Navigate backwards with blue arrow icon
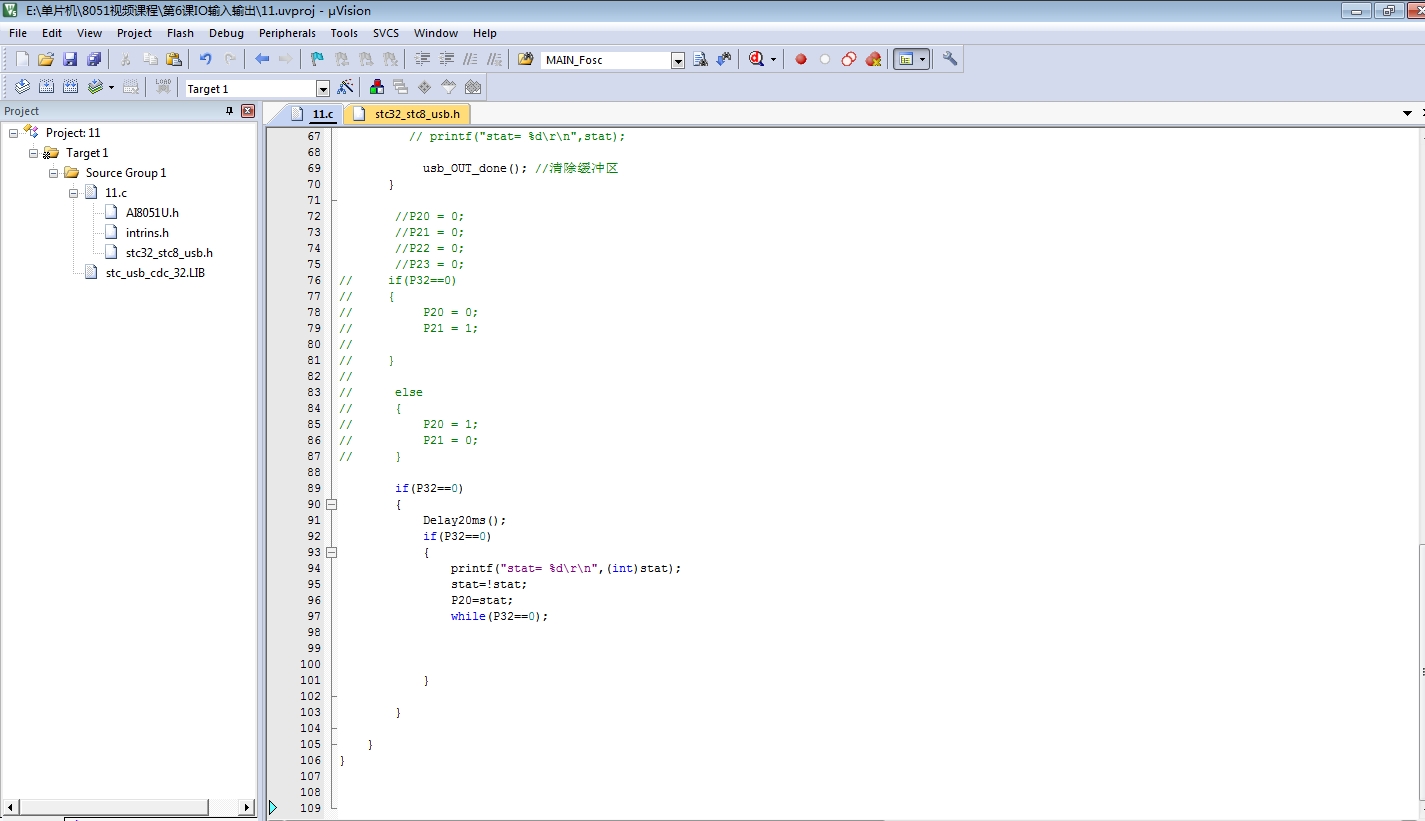This screenshot has width=1425, height=821. 262,59
